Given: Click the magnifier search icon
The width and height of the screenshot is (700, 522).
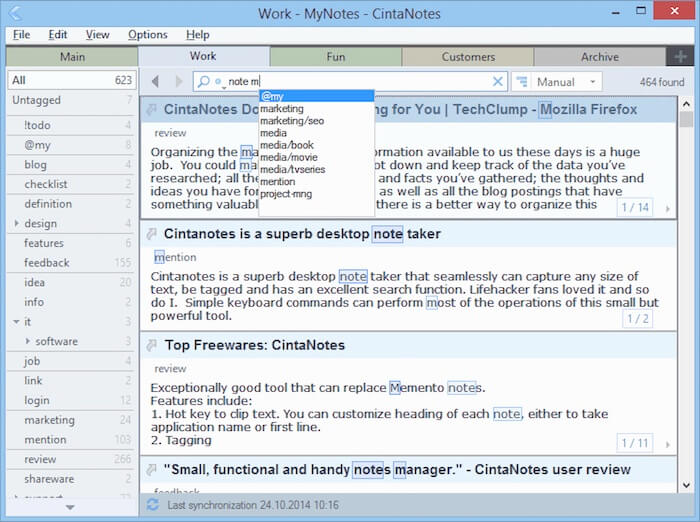Looking at the screenshot, I should (x=204, y=81).
